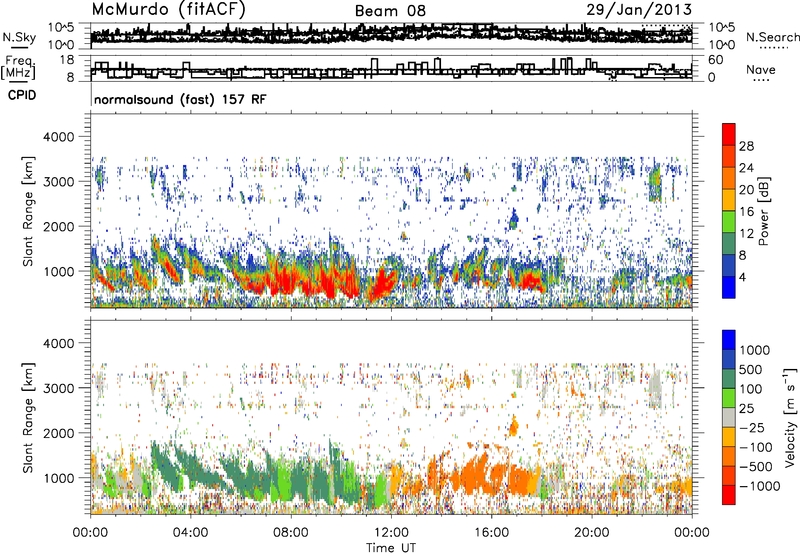800x554 pixels.
Task: Click the 'CPID' label
Action: tap(22, 95)
